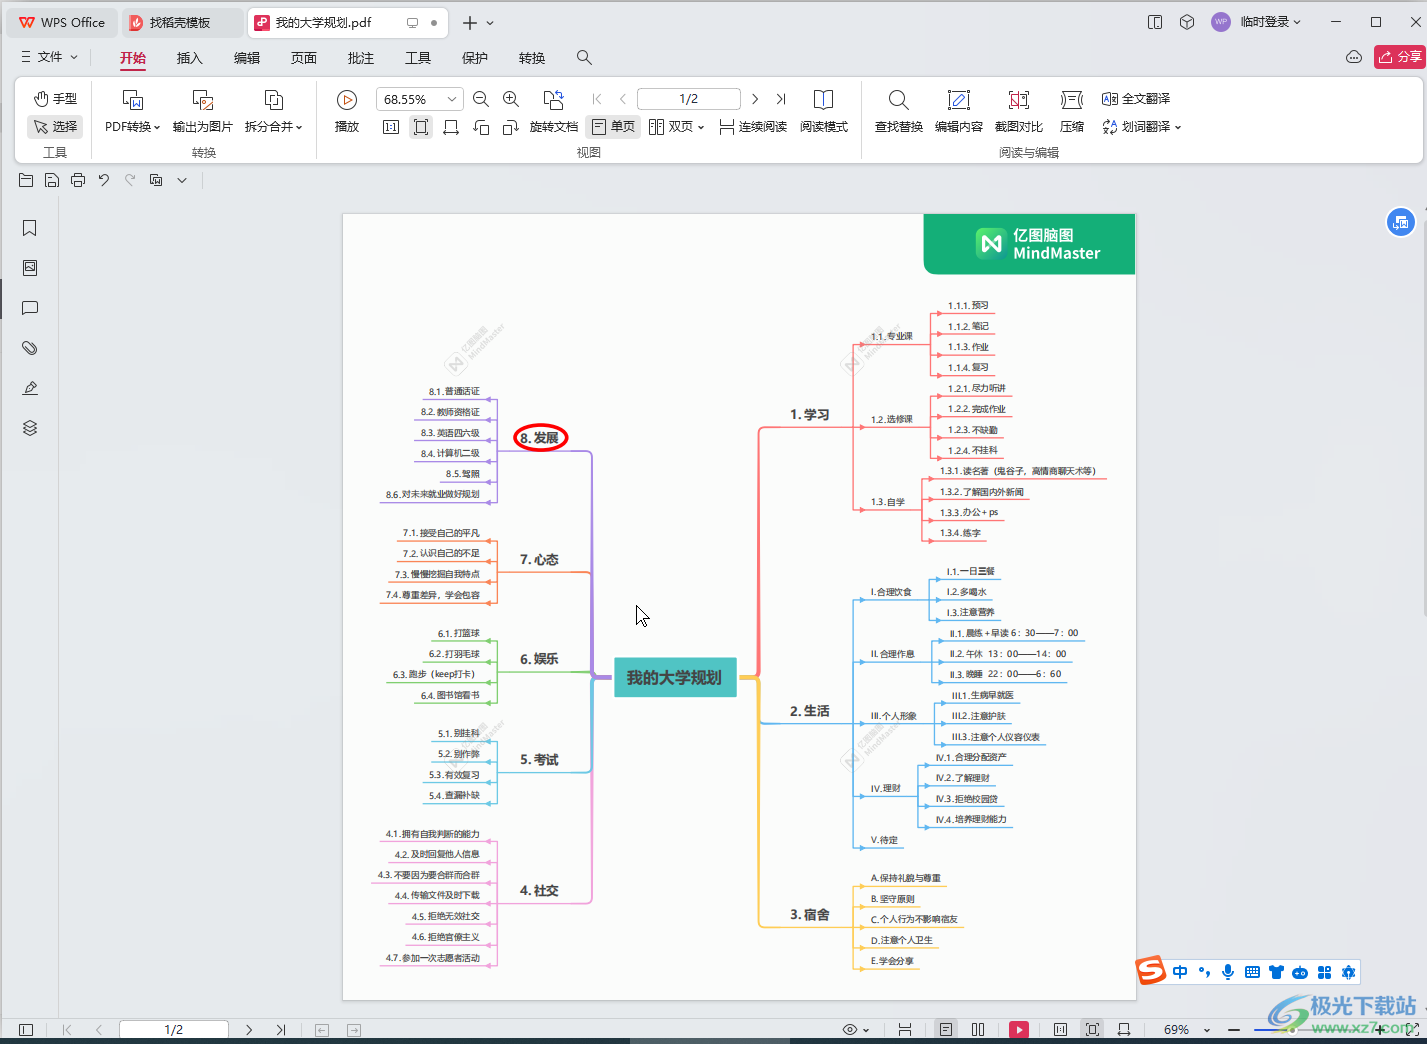Rotate page counterclockwise
The image size is (1427, 1044).
[481, 127]
